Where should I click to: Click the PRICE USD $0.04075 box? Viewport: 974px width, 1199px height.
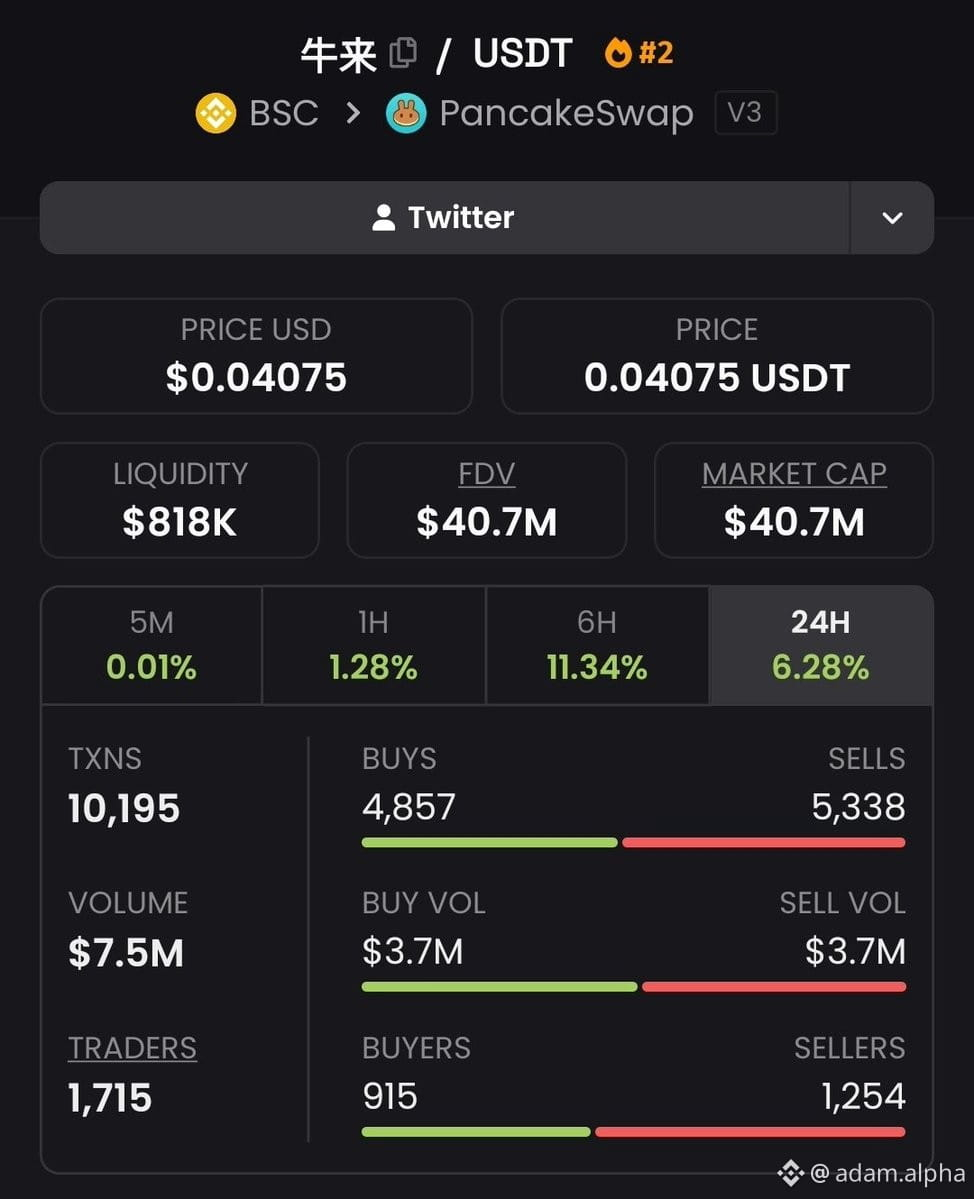point(256,356)
